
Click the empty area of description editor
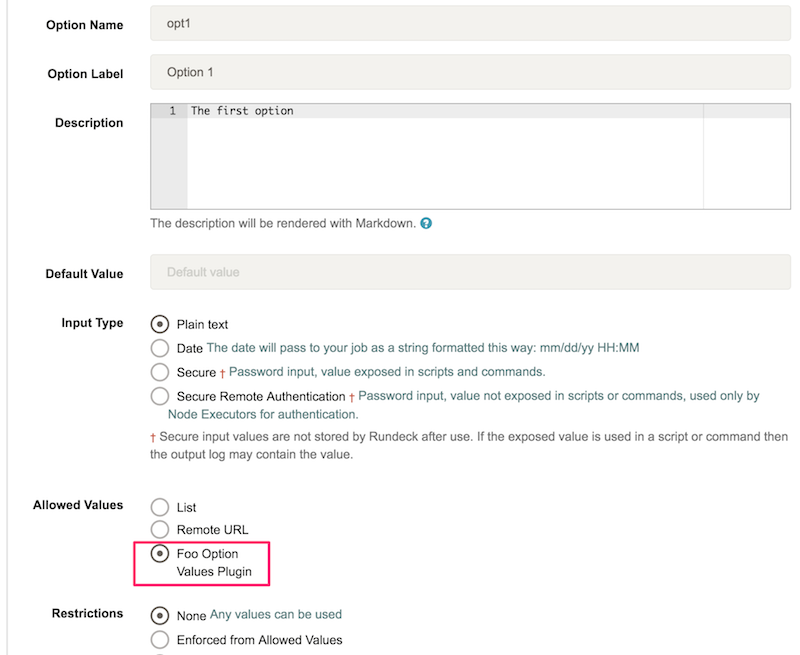[x=444, y=163]
